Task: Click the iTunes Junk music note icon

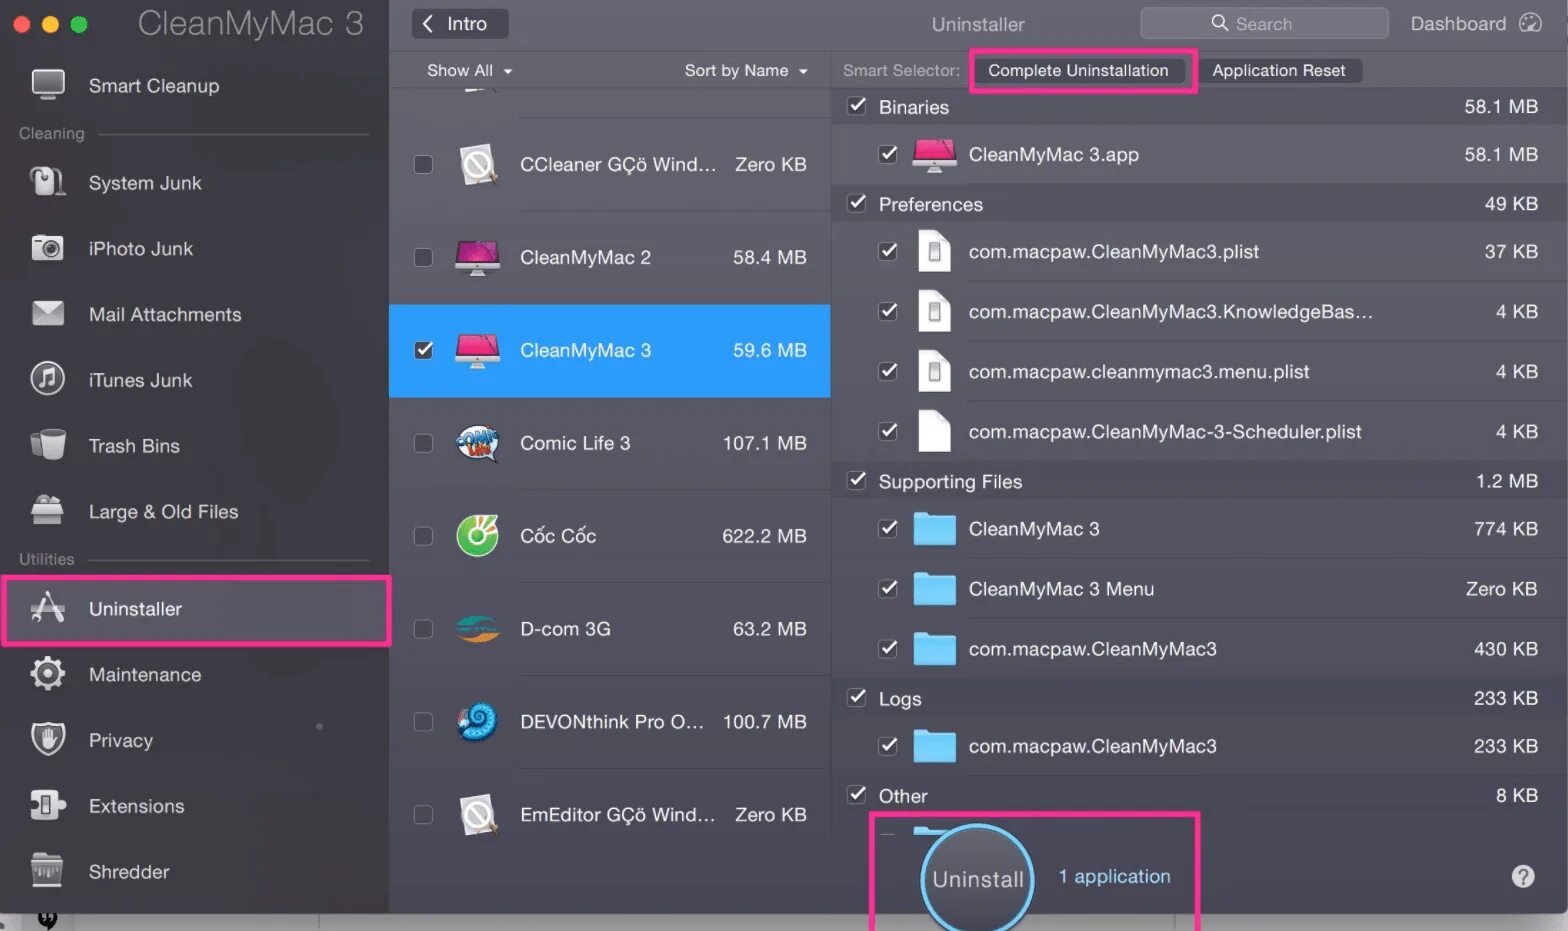Action: point(47,379)
